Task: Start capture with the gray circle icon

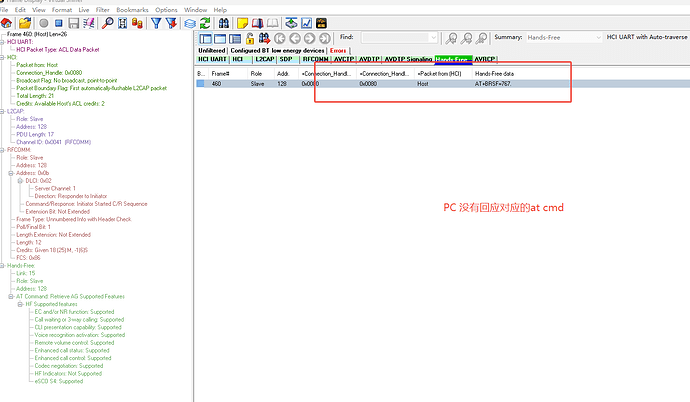Action: point(44,23)
